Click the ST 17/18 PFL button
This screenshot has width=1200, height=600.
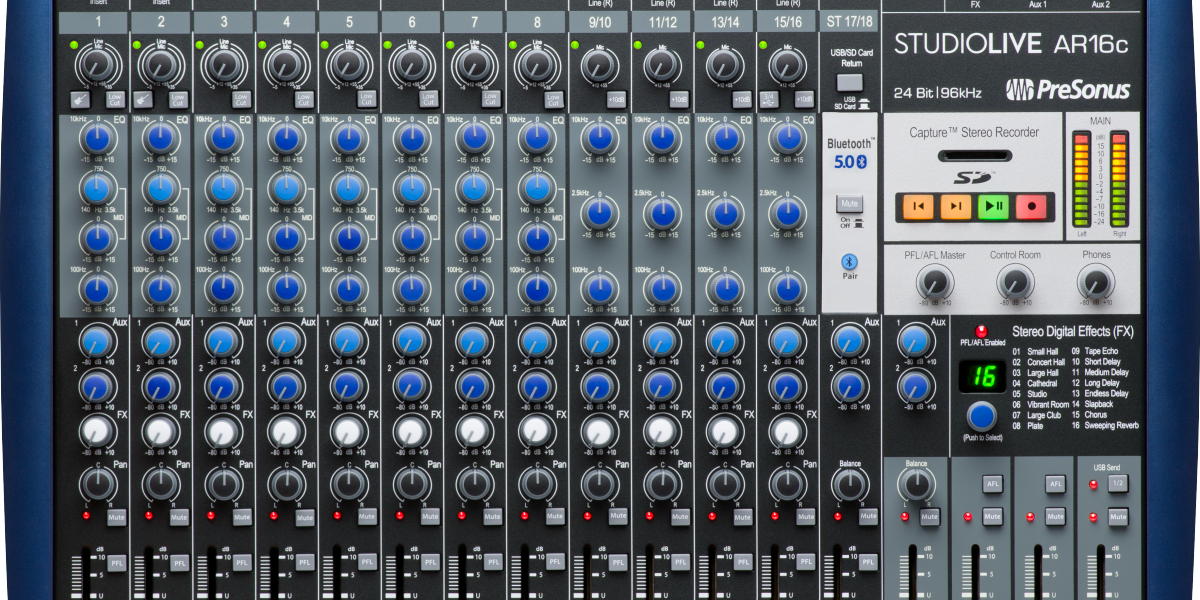pos(867,562)
